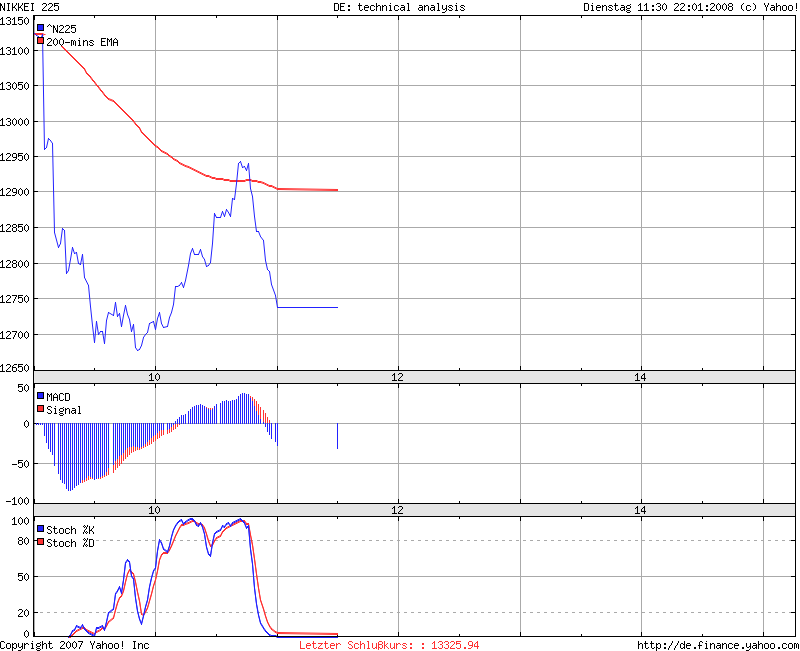
Task: Click the -50 label on MACD axis
Action: point(18,464)
